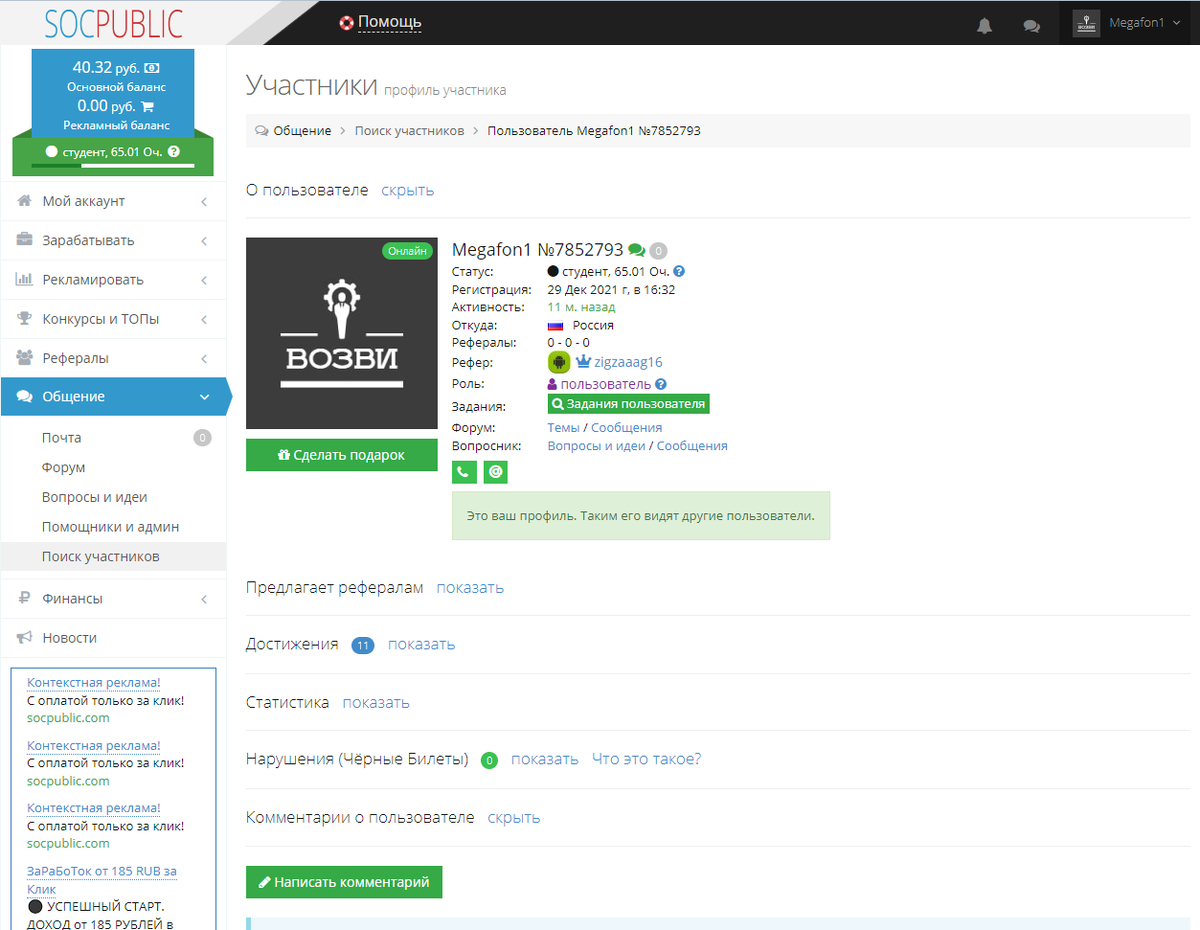Viewport: 1200px width, 930px height.
Task: Click the help icon beside role 'пользователь'
Action: [661, 384]
